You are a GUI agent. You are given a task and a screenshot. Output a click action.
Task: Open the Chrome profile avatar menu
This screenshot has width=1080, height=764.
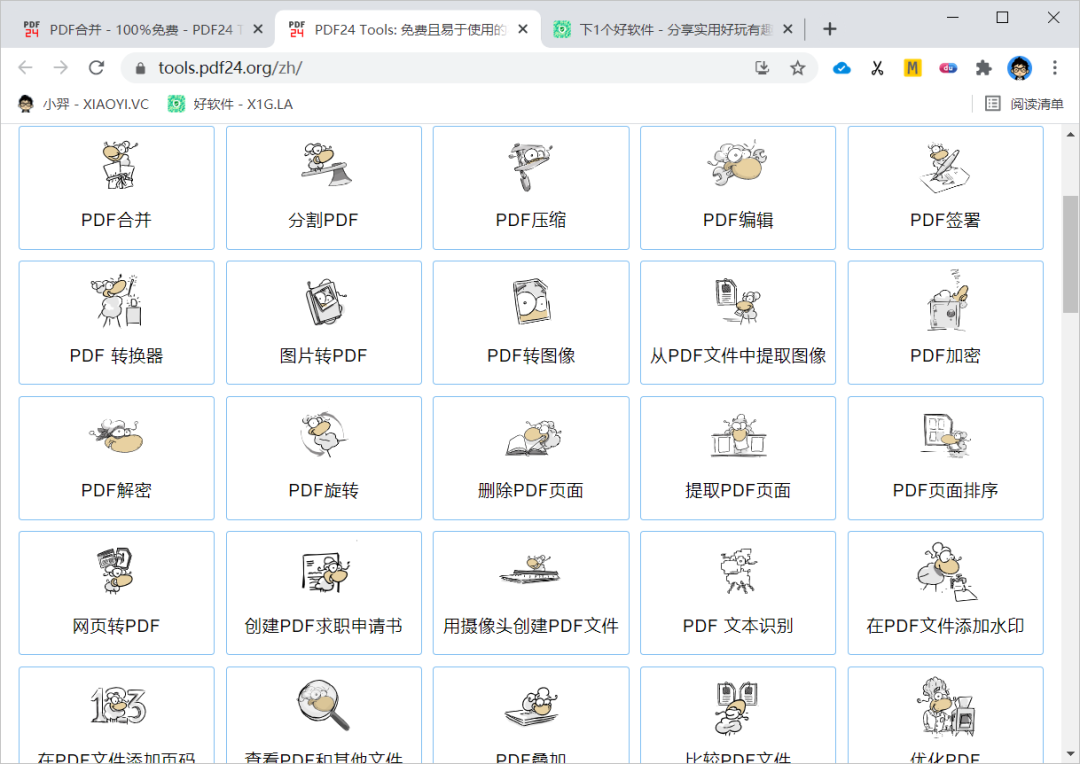tap(1019, 68)
